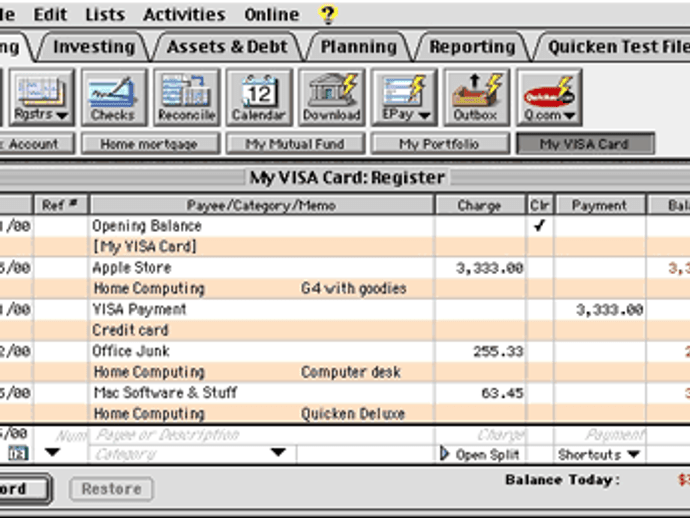Screen dimensions: 690x518
Task: Expand the Category dropdown arrow
Action: 278,452
